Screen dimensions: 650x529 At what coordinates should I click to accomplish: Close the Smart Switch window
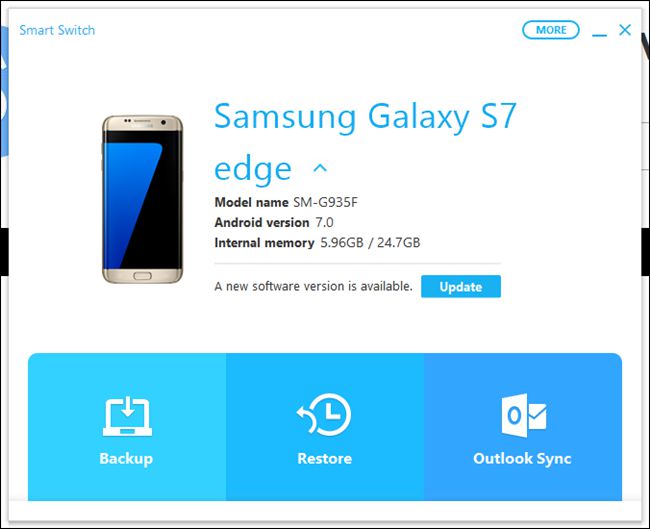tap(625, 30)
